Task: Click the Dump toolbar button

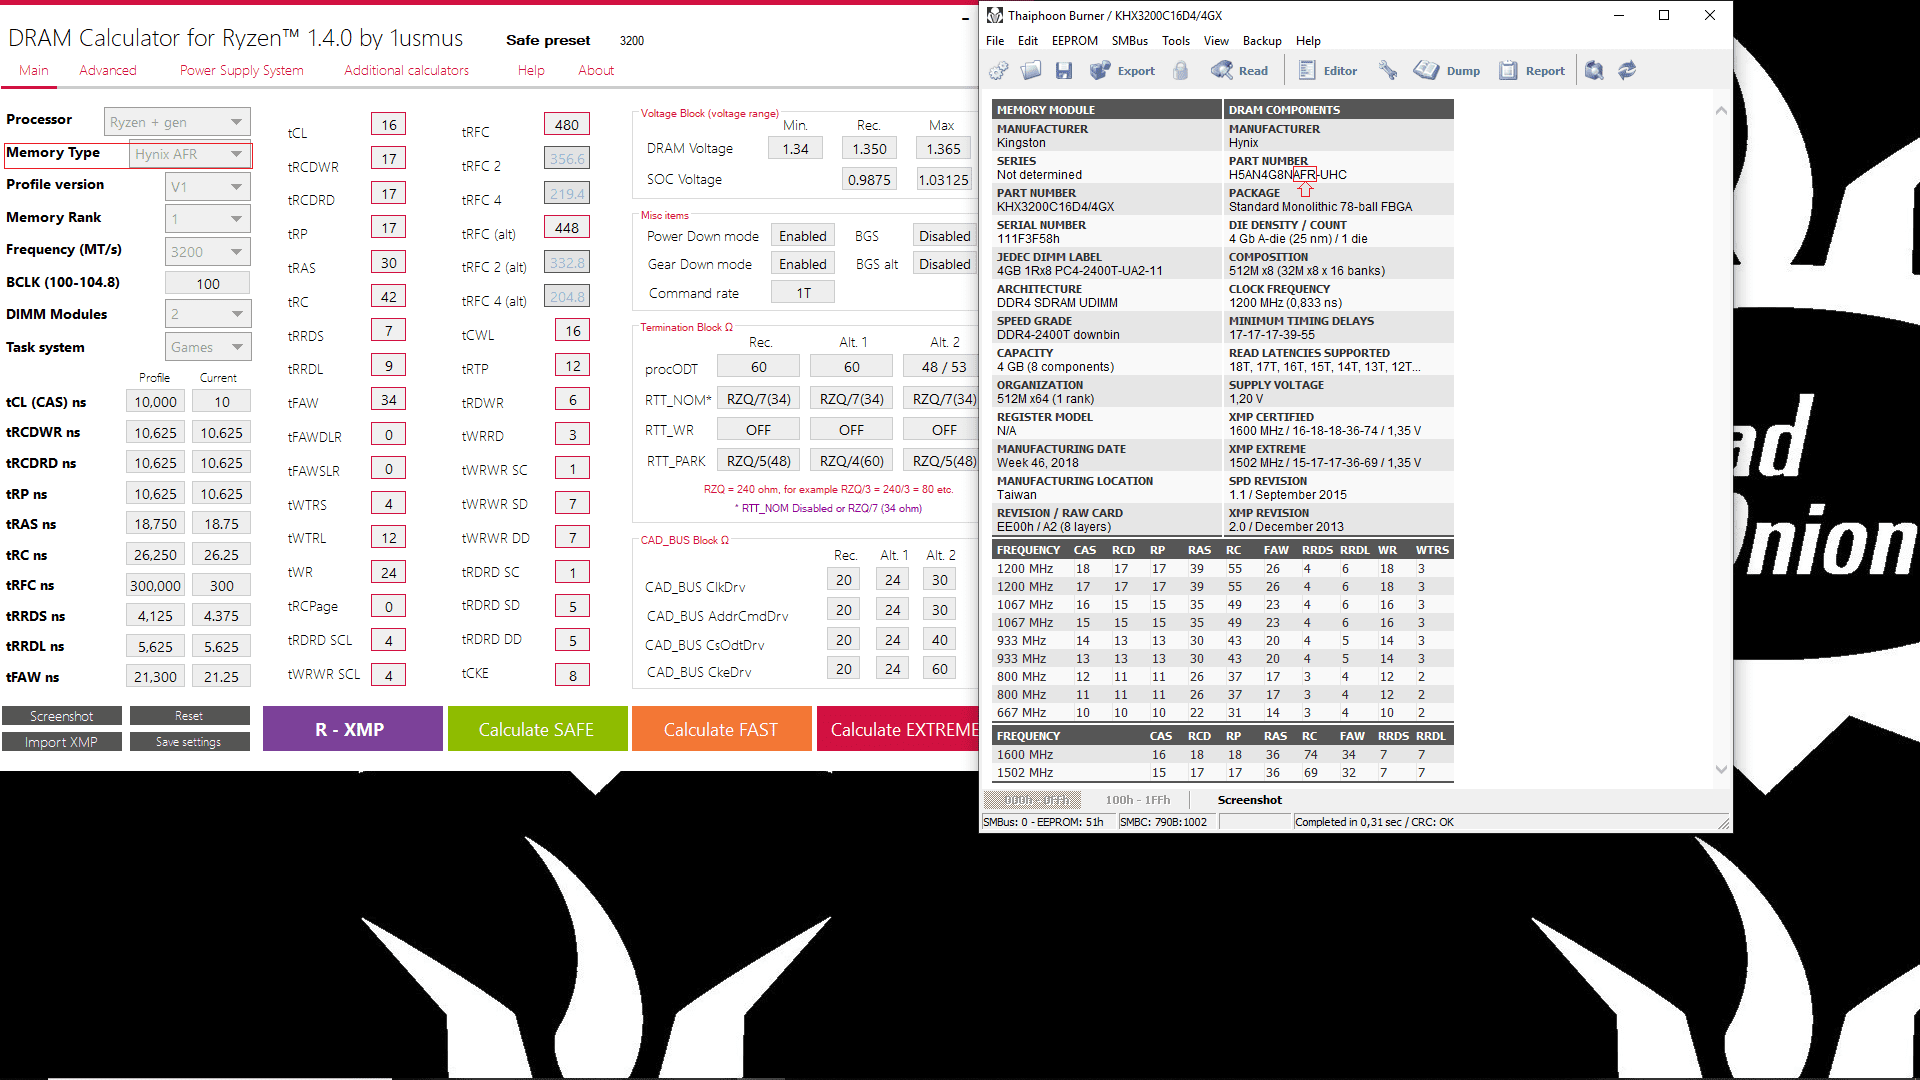Action: tap(1447, 70)
